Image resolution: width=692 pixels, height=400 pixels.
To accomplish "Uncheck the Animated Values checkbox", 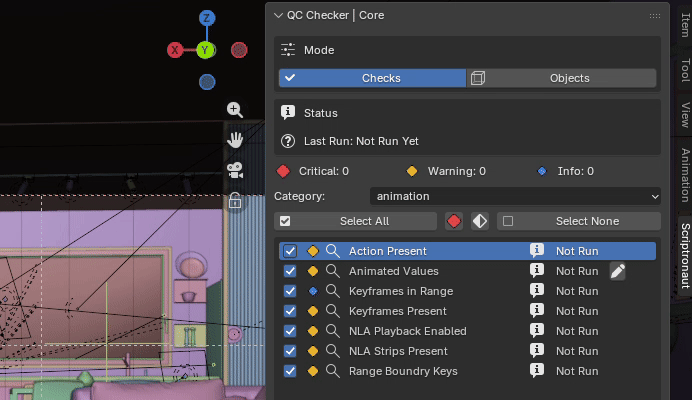I will pos(290,271).
